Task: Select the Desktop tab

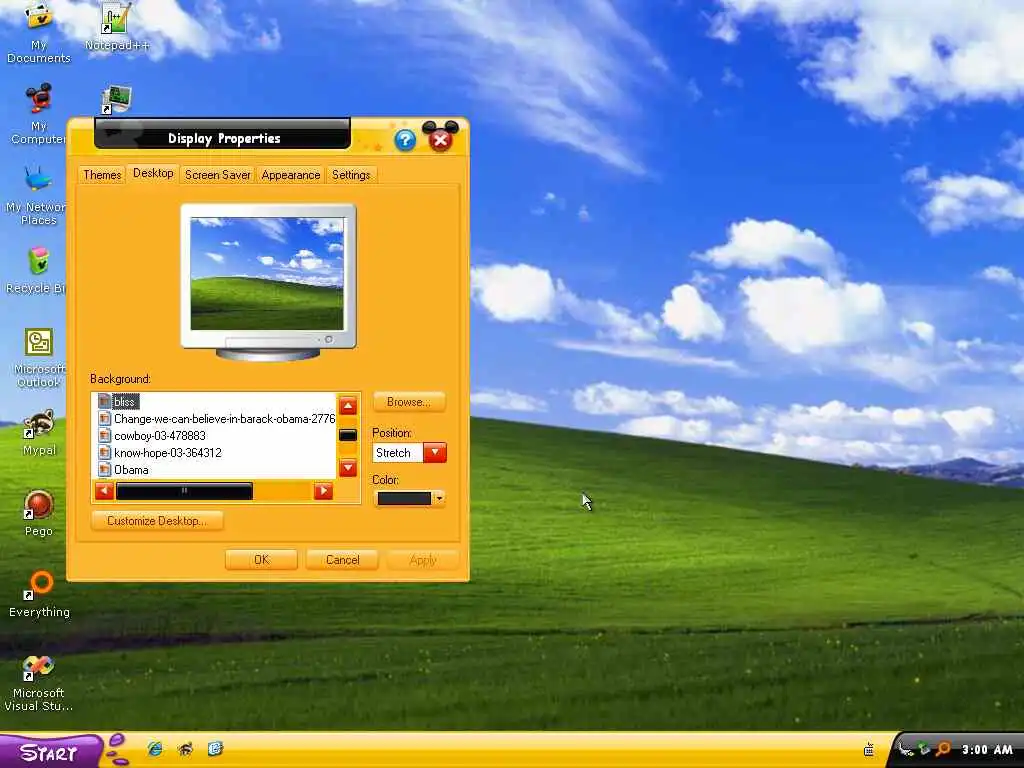Action: point(153,173)
